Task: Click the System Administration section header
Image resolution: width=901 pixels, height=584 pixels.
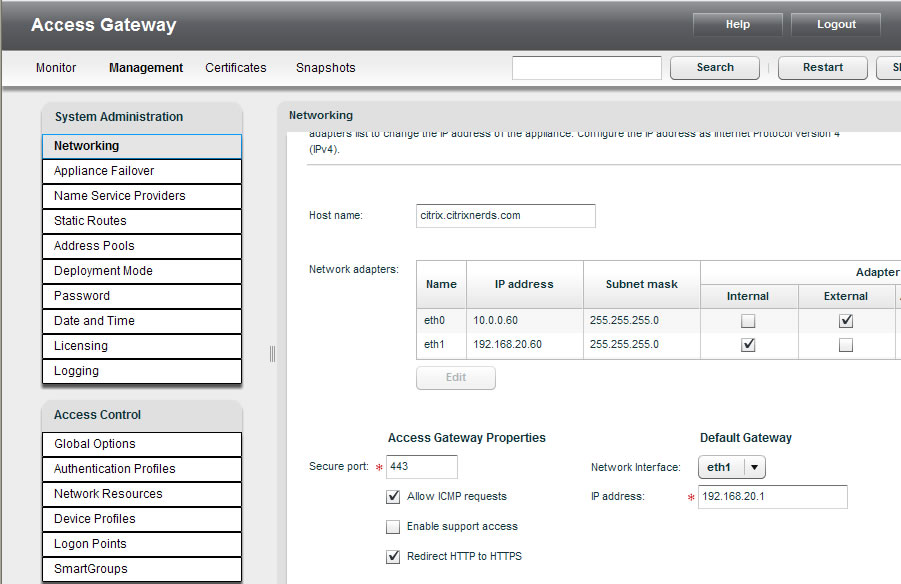Action: [x=142, y=117]
